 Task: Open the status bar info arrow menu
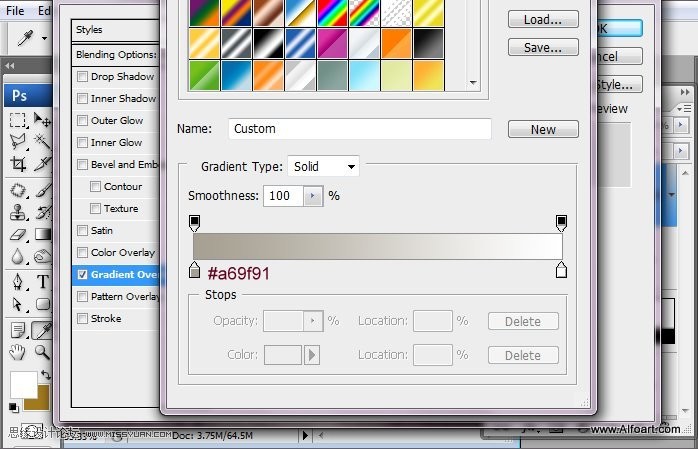[x=305, y=435]
